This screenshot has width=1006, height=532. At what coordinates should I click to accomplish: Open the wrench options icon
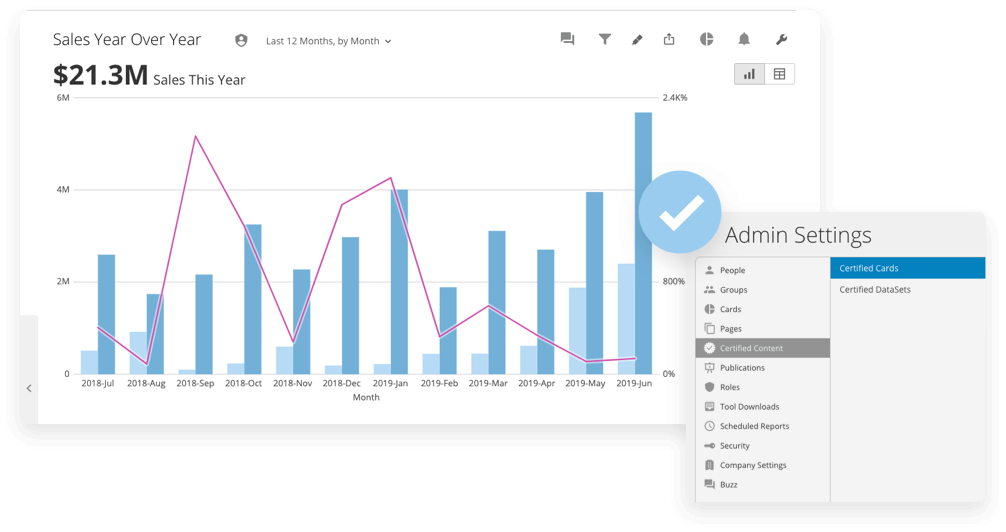(781, 40)
